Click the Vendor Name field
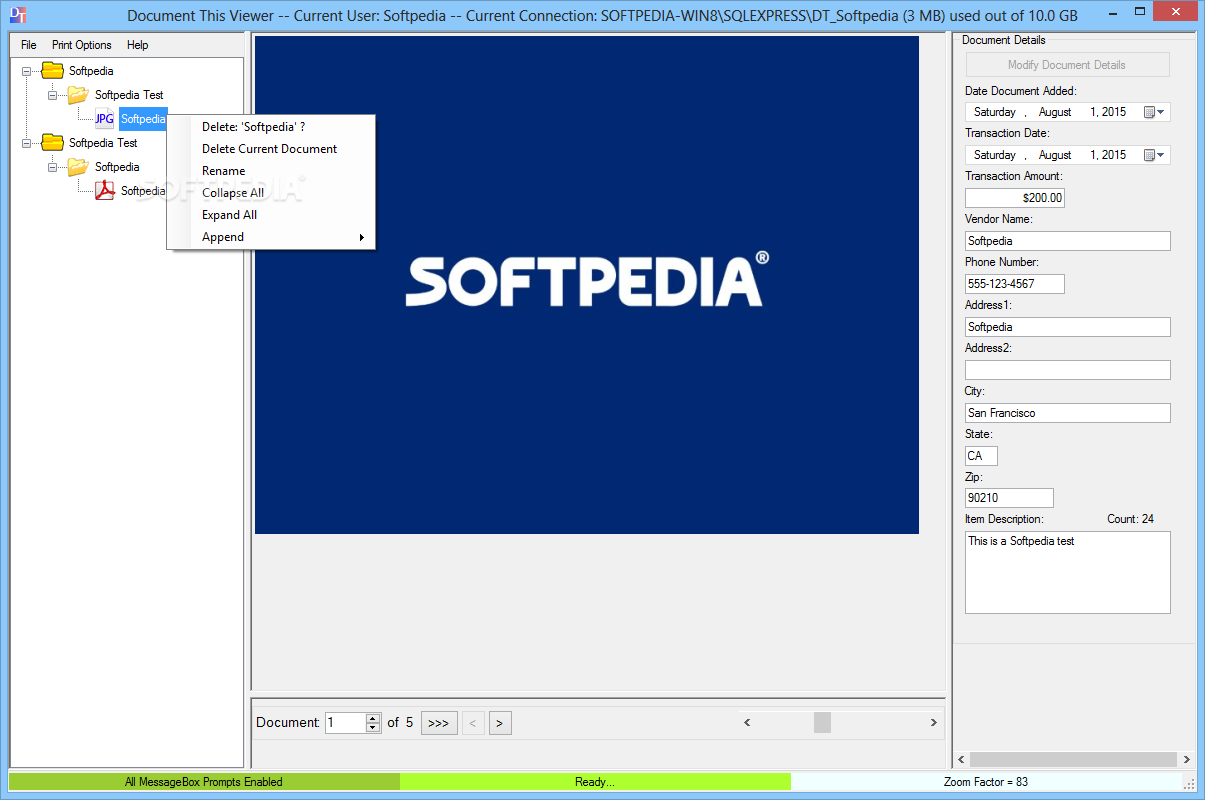Image resolution: width=1205 pixels, height=800 pixels. tap(1067, 241)
